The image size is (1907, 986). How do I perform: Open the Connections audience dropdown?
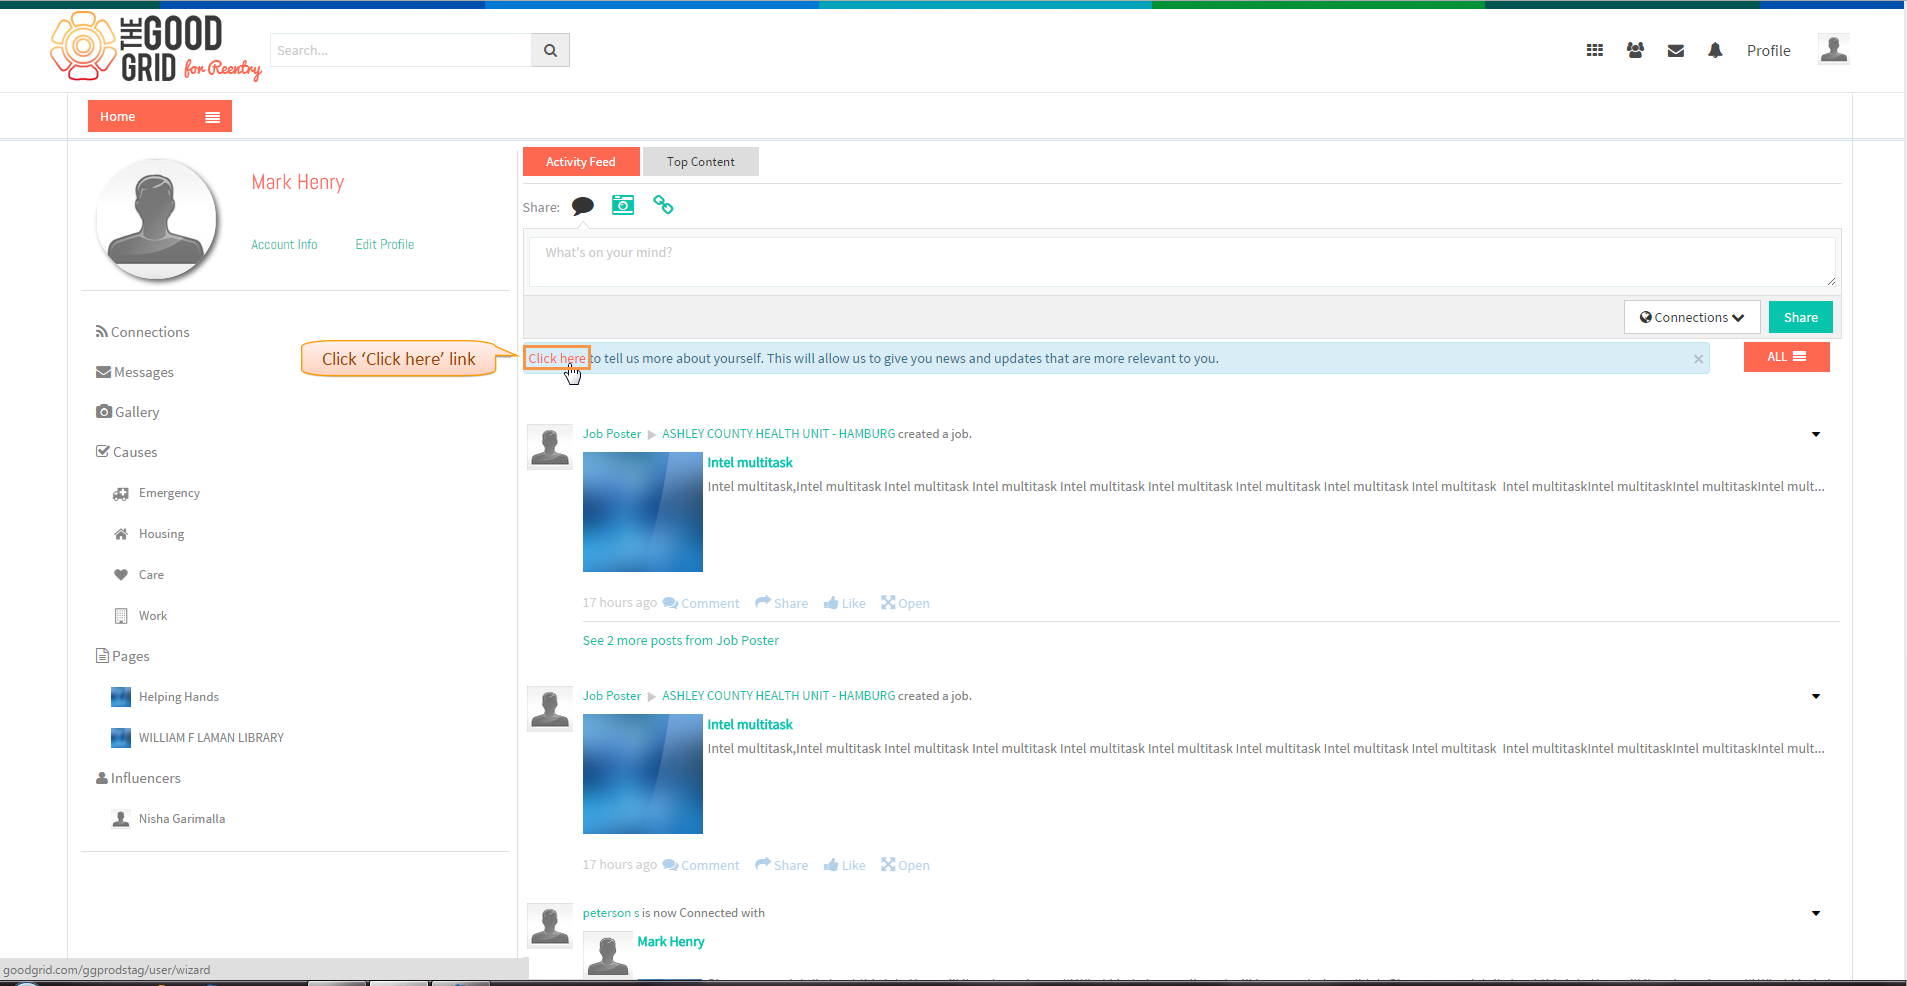point(1692,317)
